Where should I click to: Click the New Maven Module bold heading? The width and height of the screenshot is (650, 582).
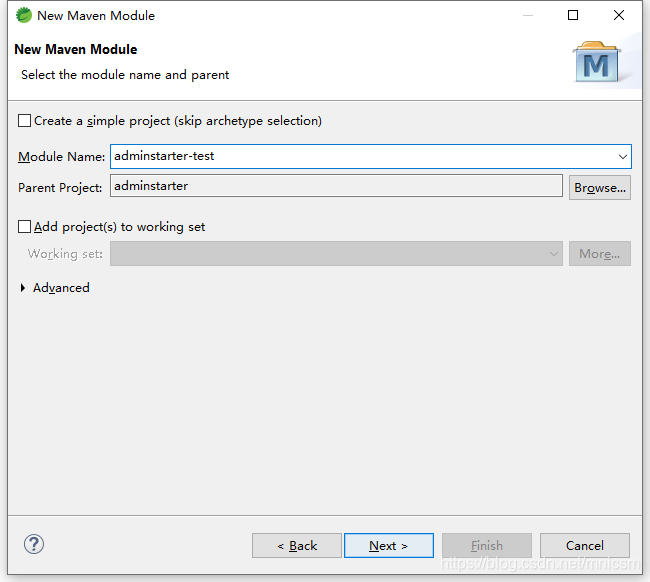pos(75,49)
